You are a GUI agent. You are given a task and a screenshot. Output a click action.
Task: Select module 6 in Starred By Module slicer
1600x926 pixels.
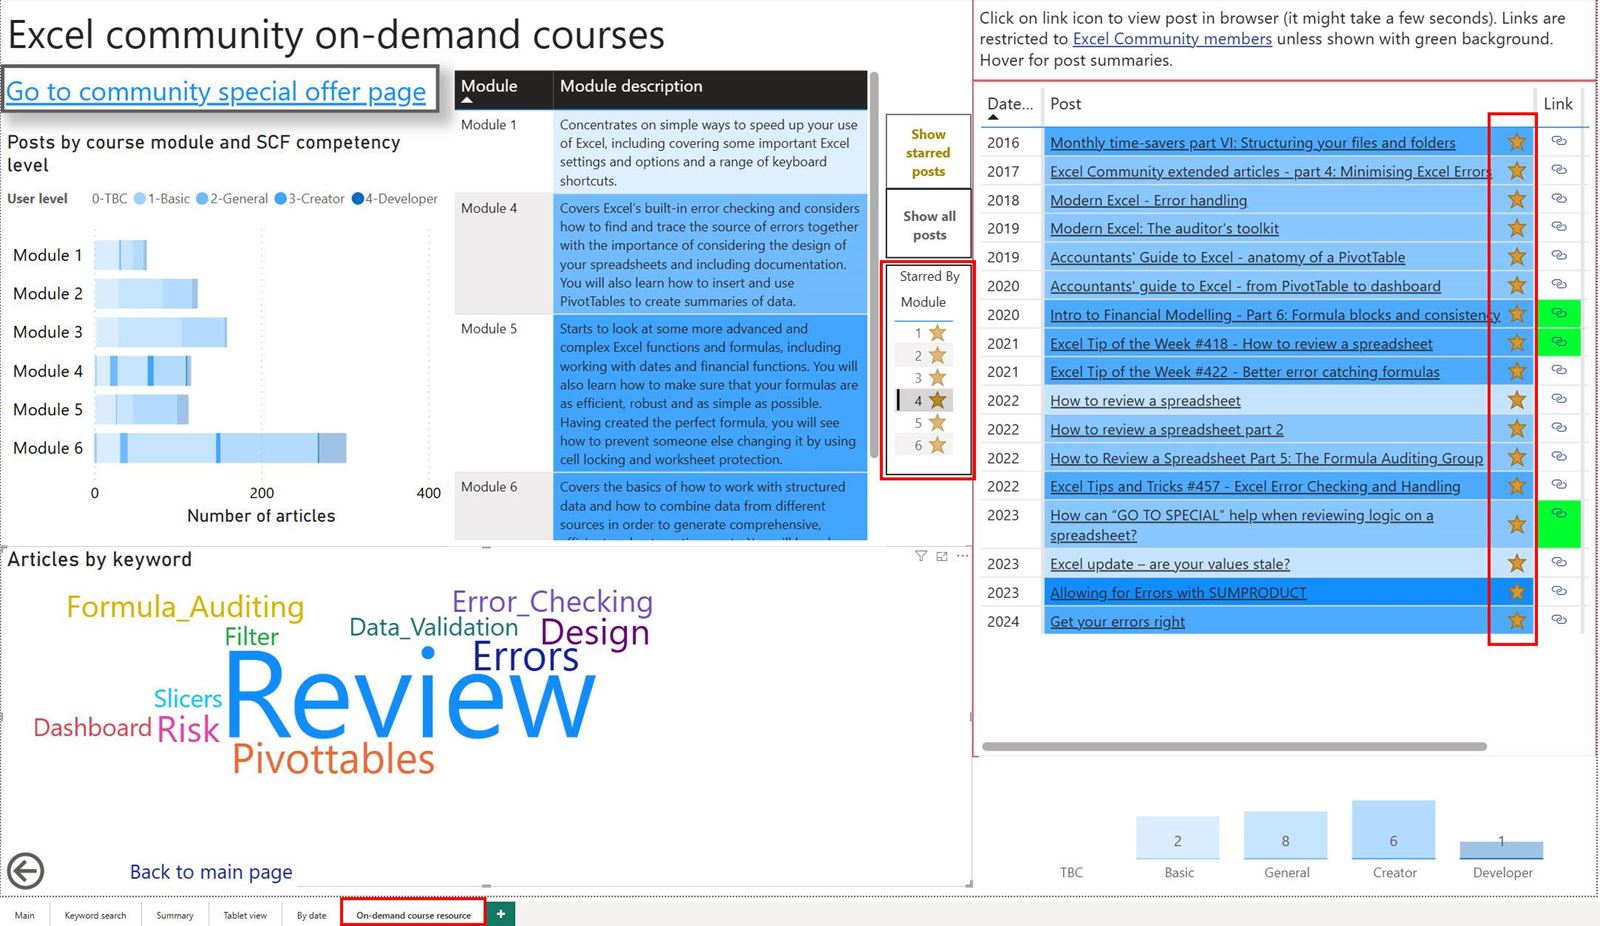[x=926, y=445]
